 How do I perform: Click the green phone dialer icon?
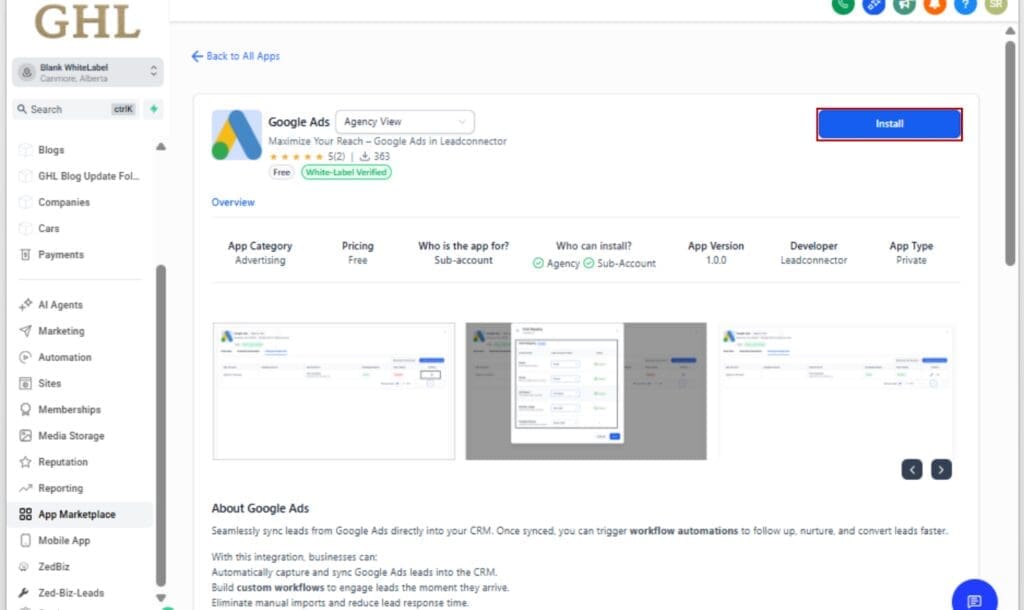pos(842,5)
